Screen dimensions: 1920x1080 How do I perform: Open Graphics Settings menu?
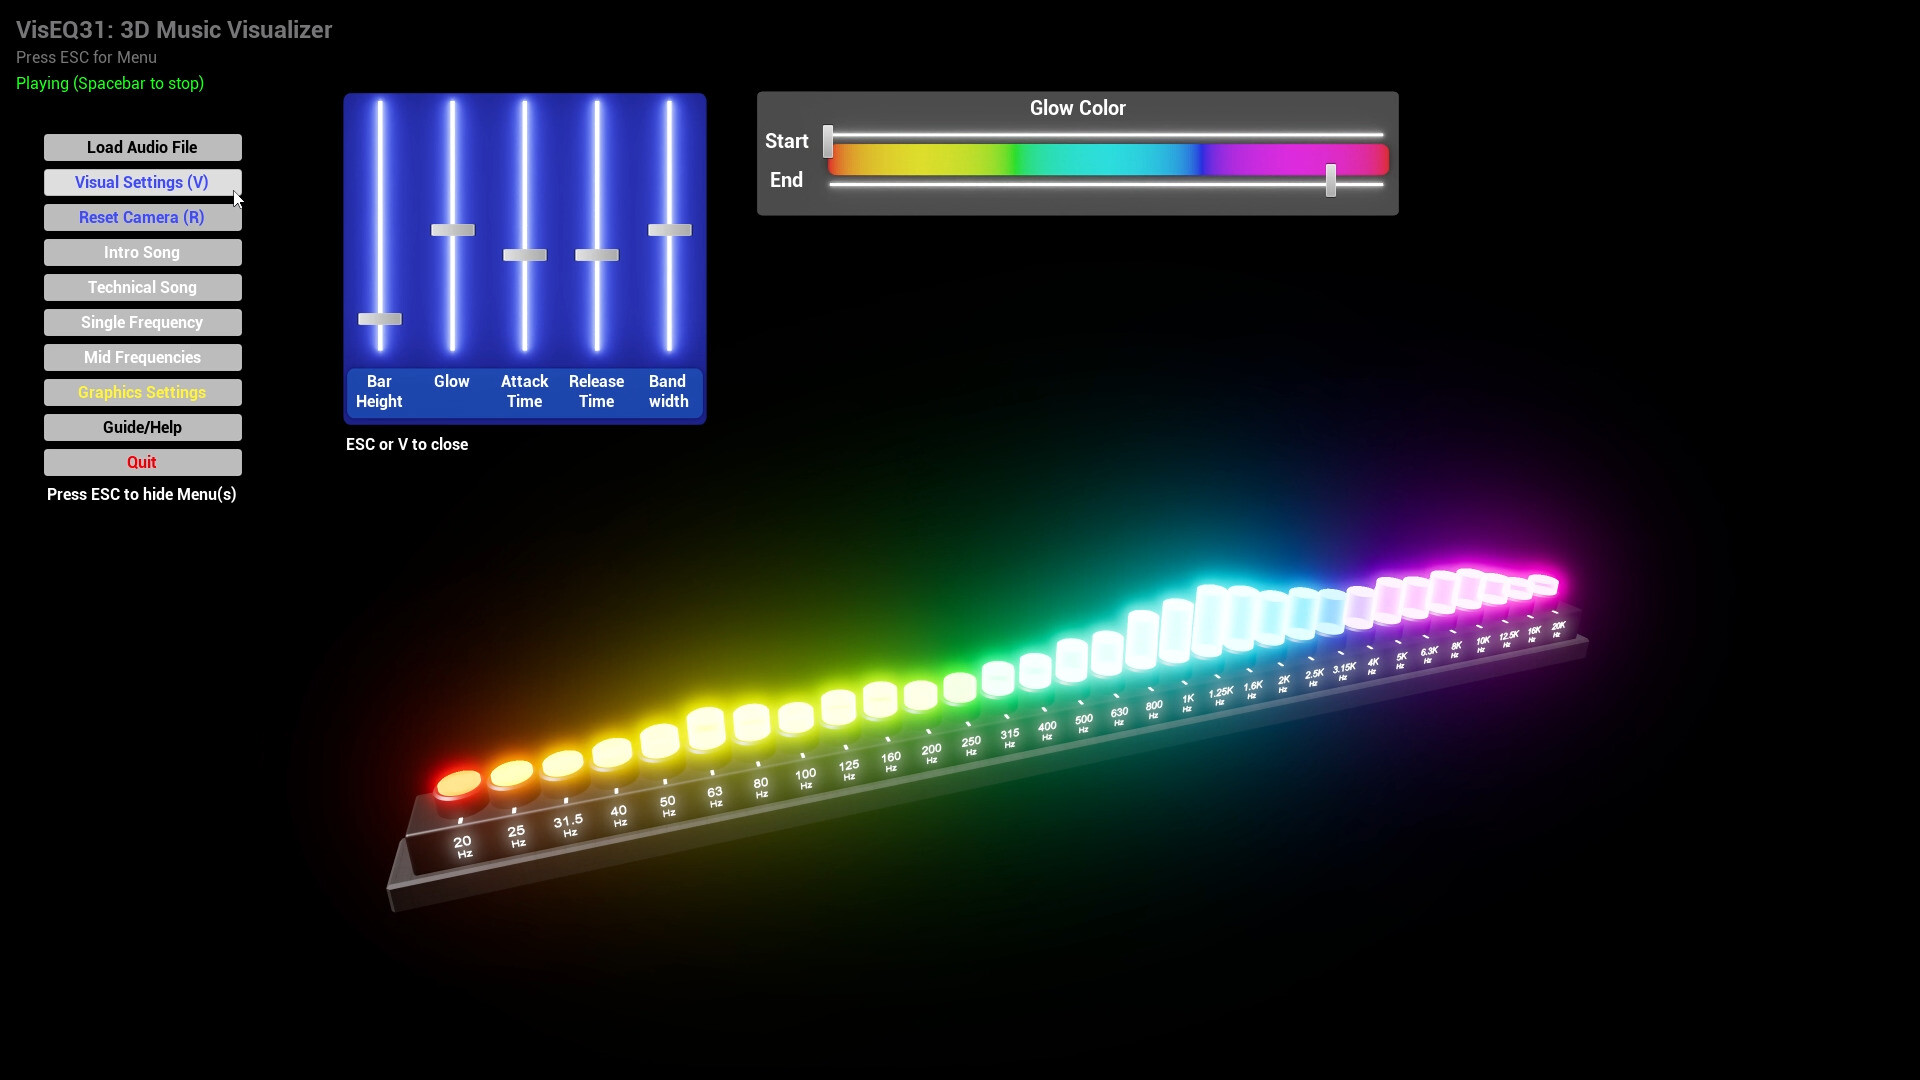point(142,392)
